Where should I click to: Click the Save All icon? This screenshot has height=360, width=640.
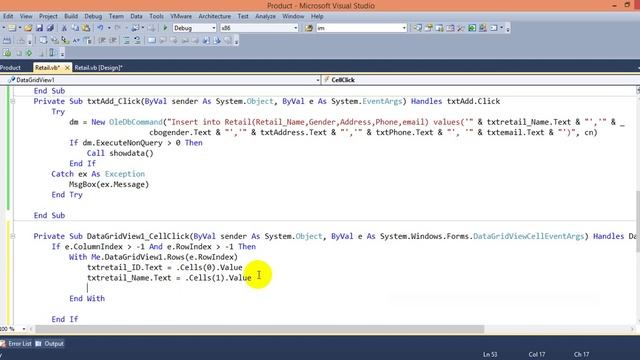click(x=50, y=28)
